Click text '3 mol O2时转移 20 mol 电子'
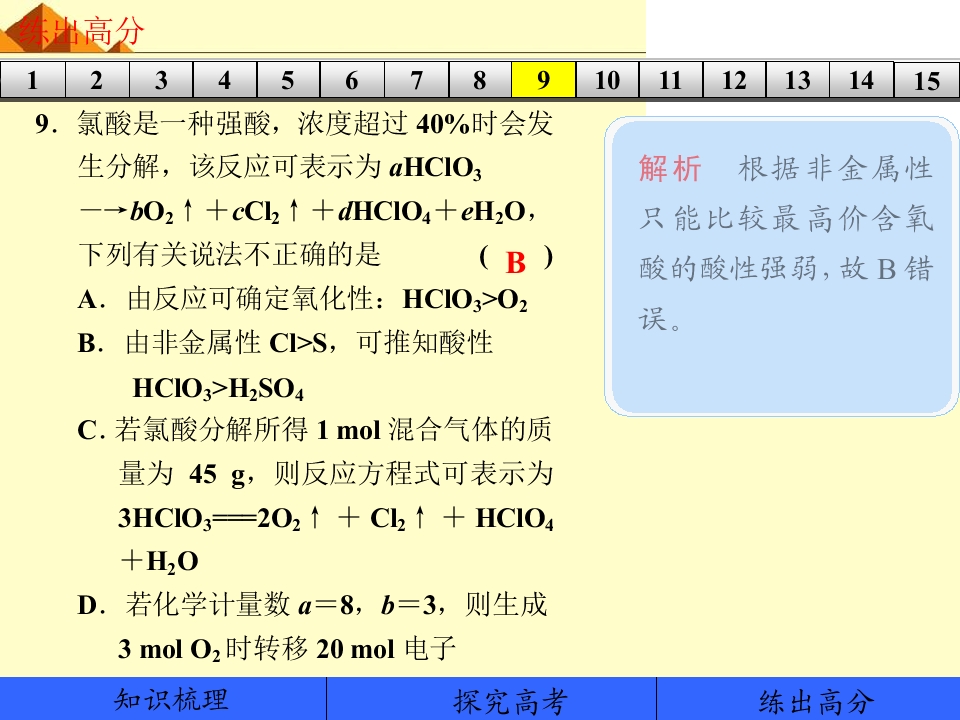The width and height of the screenshot is (960, 720). pyautogui.click(x=287, y=648)
